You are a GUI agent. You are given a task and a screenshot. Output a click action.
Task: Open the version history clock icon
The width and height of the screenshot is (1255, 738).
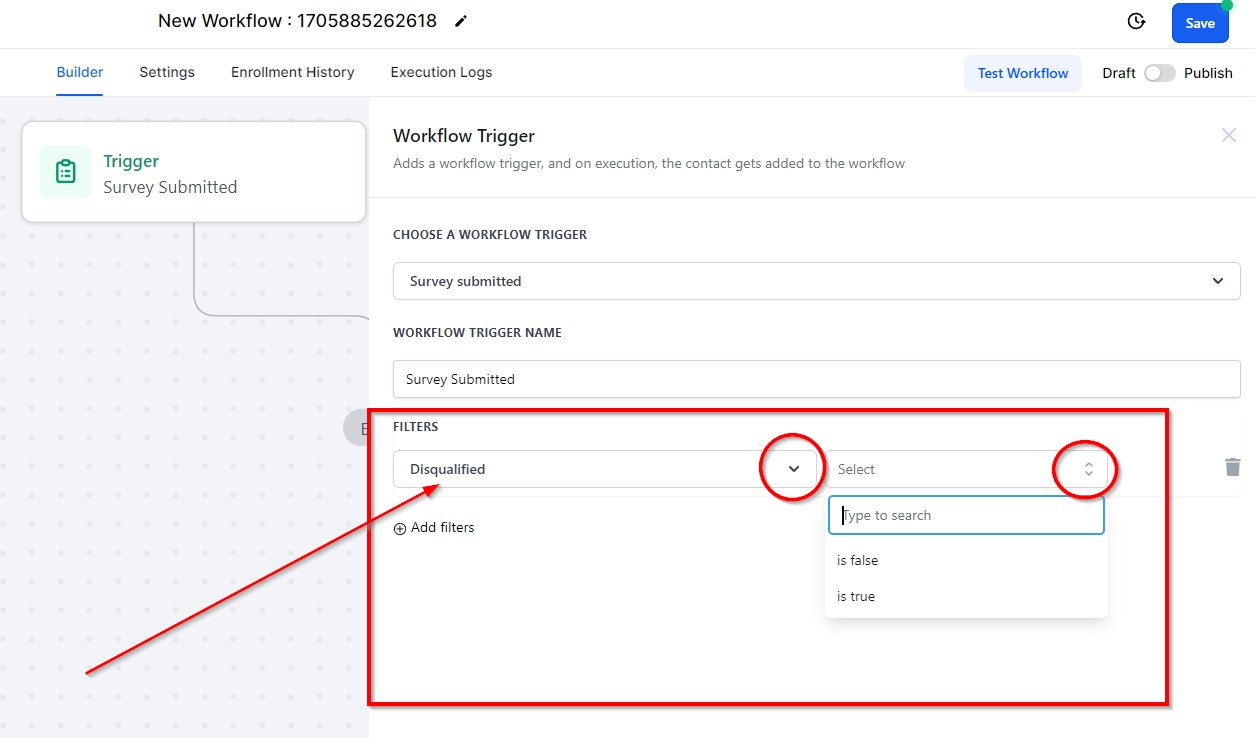pyautogui.click(x=1136, y=22)
